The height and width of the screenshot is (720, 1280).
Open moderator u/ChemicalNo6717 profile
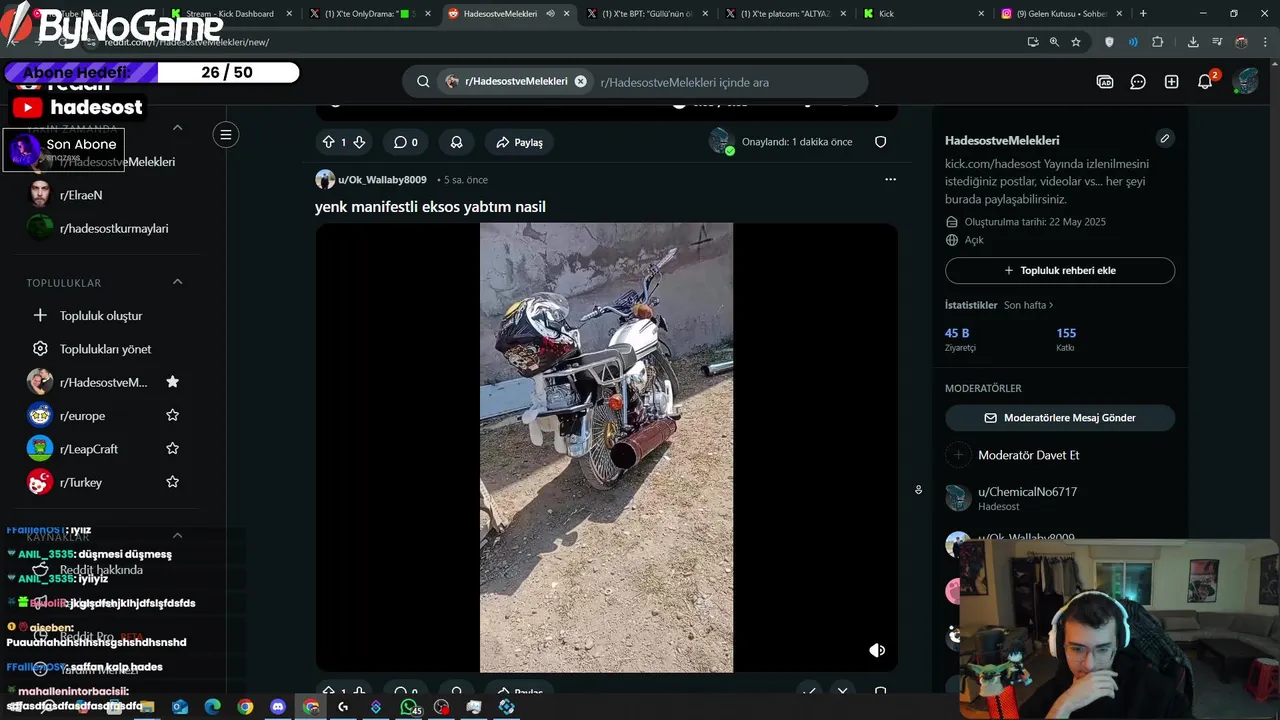coord(1027,492)
